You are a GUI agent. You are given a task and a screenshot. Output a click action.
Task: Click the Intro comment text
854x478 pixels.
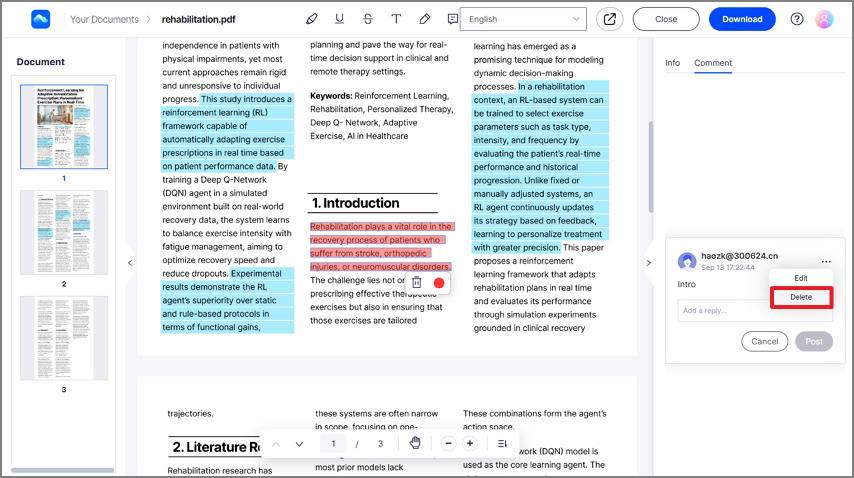click(x=686, y=284)
